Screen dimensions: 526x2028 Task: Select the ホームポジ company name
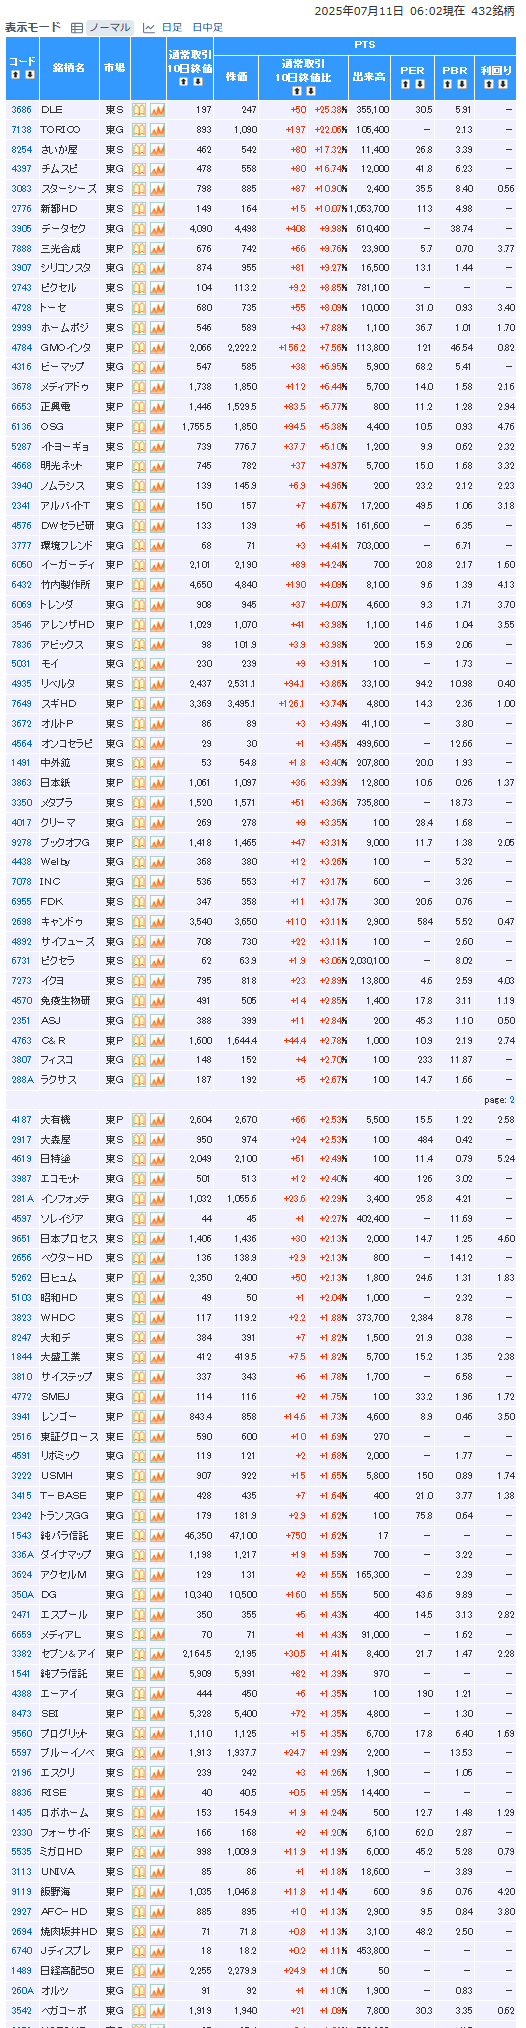(65, 328)
